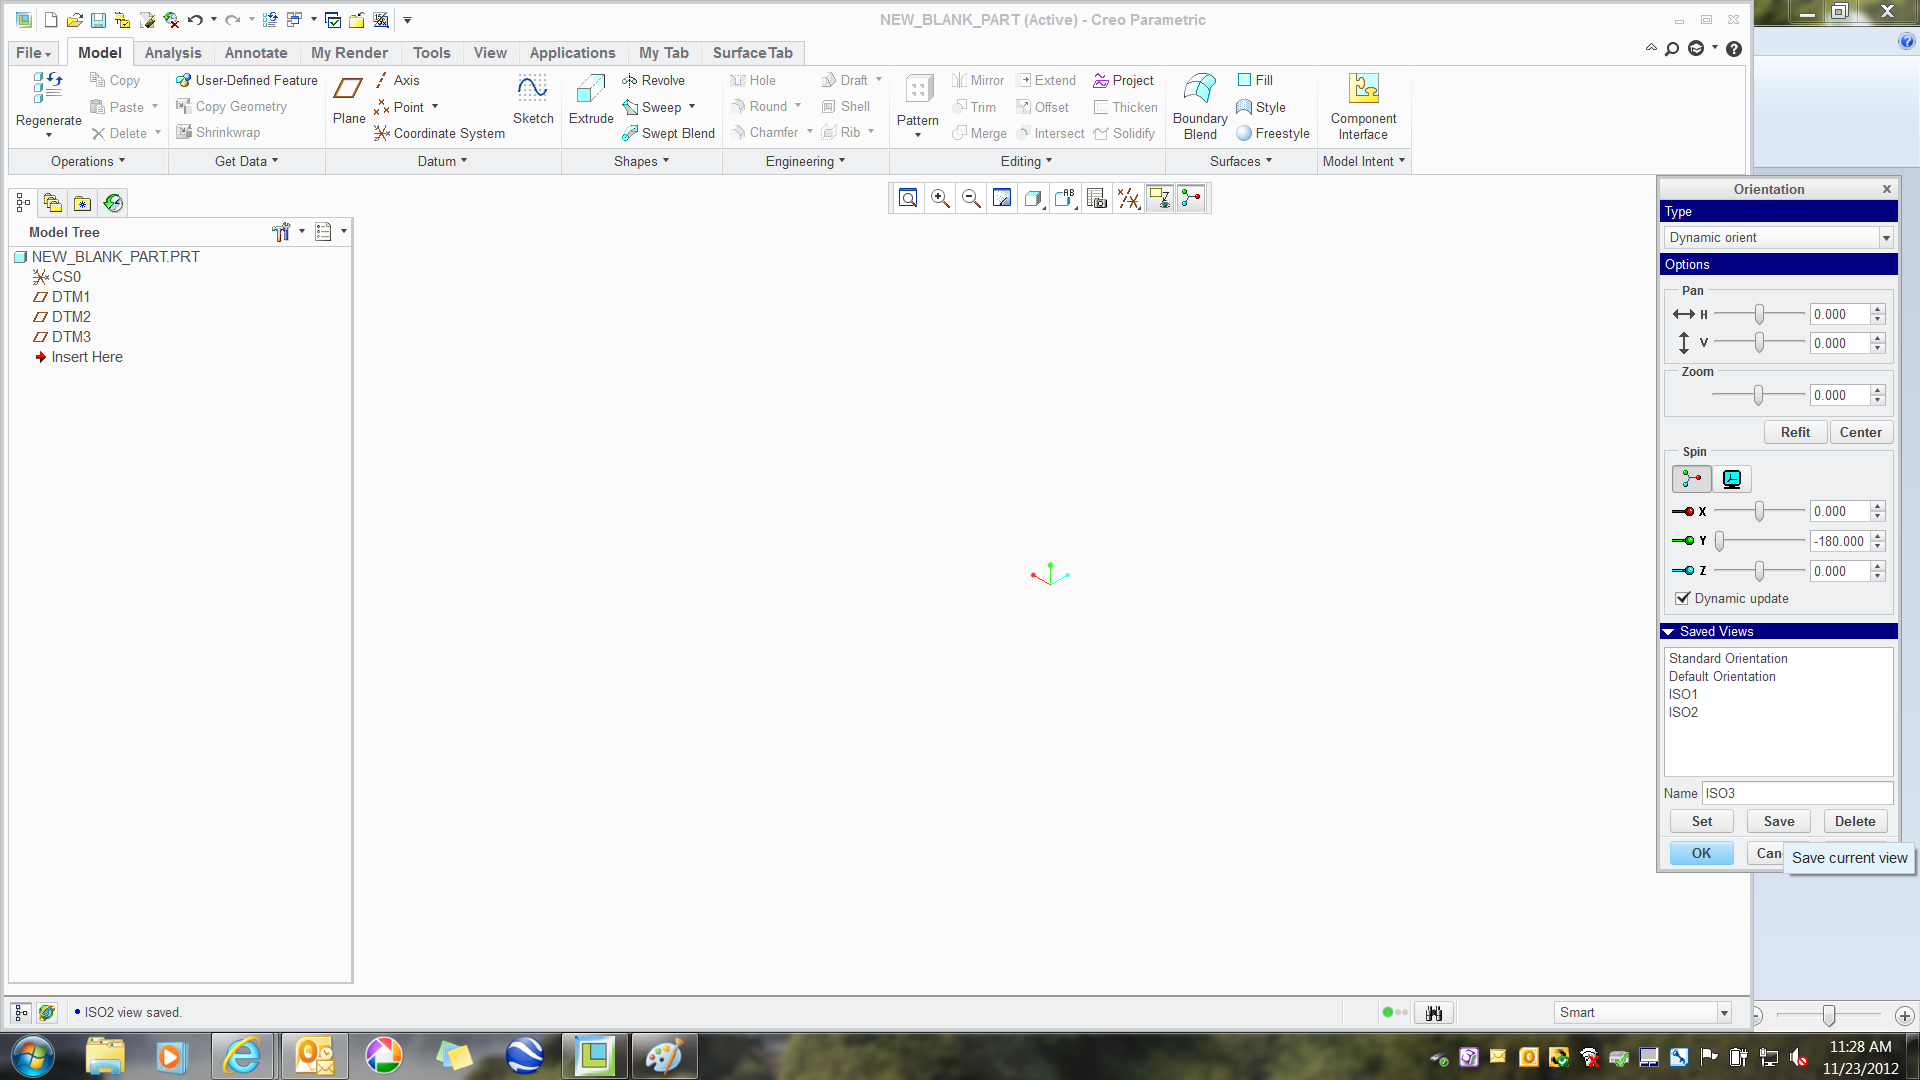Expand the Engineering group dropdown
The height and width of the screenshot is (1080, 1920).
805,161
